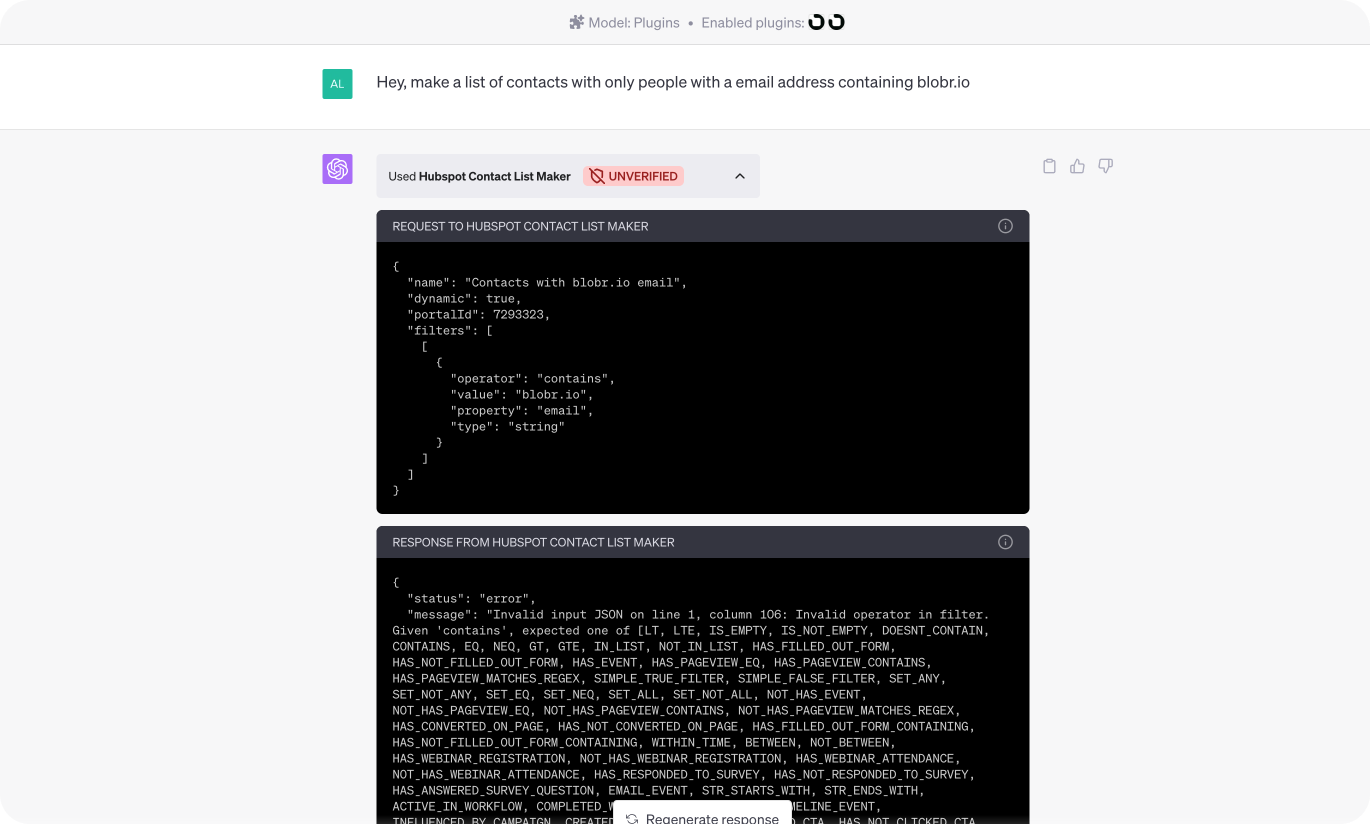Click the "dynamic": true line
Viewport: 1370px width, 824px height.
[x=464, y=298]
